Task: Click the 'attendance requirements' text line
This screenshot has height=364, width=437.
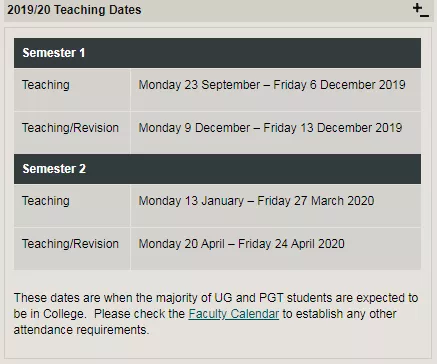Action: 81,330
